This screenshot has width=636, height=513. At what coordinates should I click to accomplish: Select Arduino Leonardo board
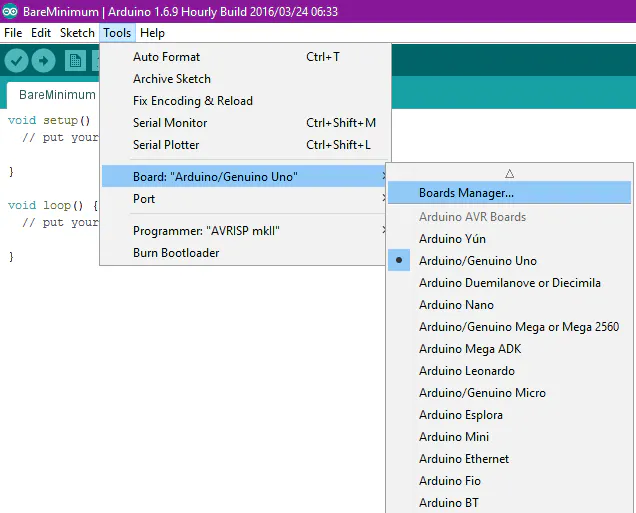click(509, 371)
